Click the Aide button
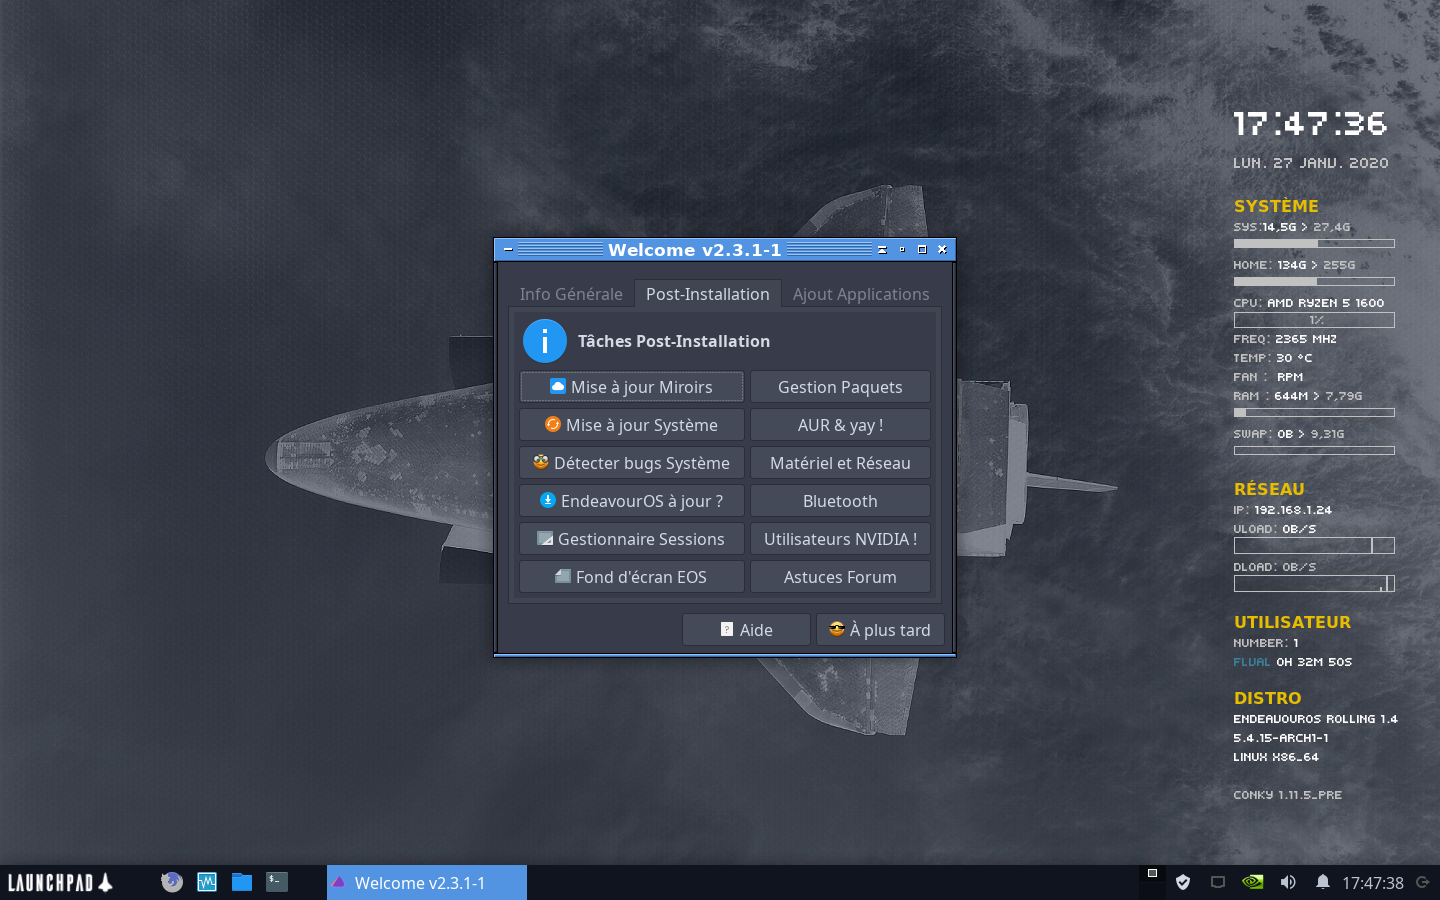This screenshot has height=900, width=1440. (746, 630)
